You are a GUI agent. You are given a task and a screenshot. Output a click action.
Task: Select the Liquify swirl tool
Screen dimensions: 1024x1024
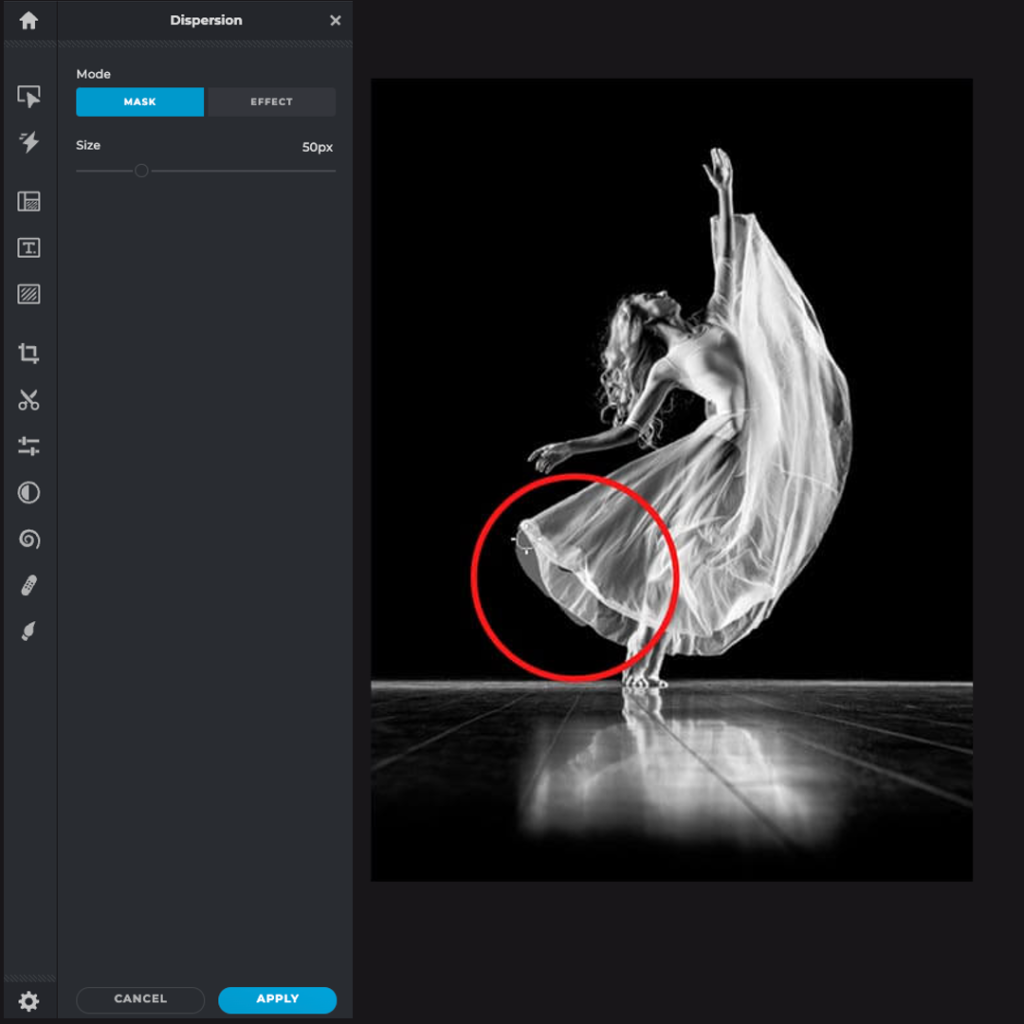coord(30,539)
